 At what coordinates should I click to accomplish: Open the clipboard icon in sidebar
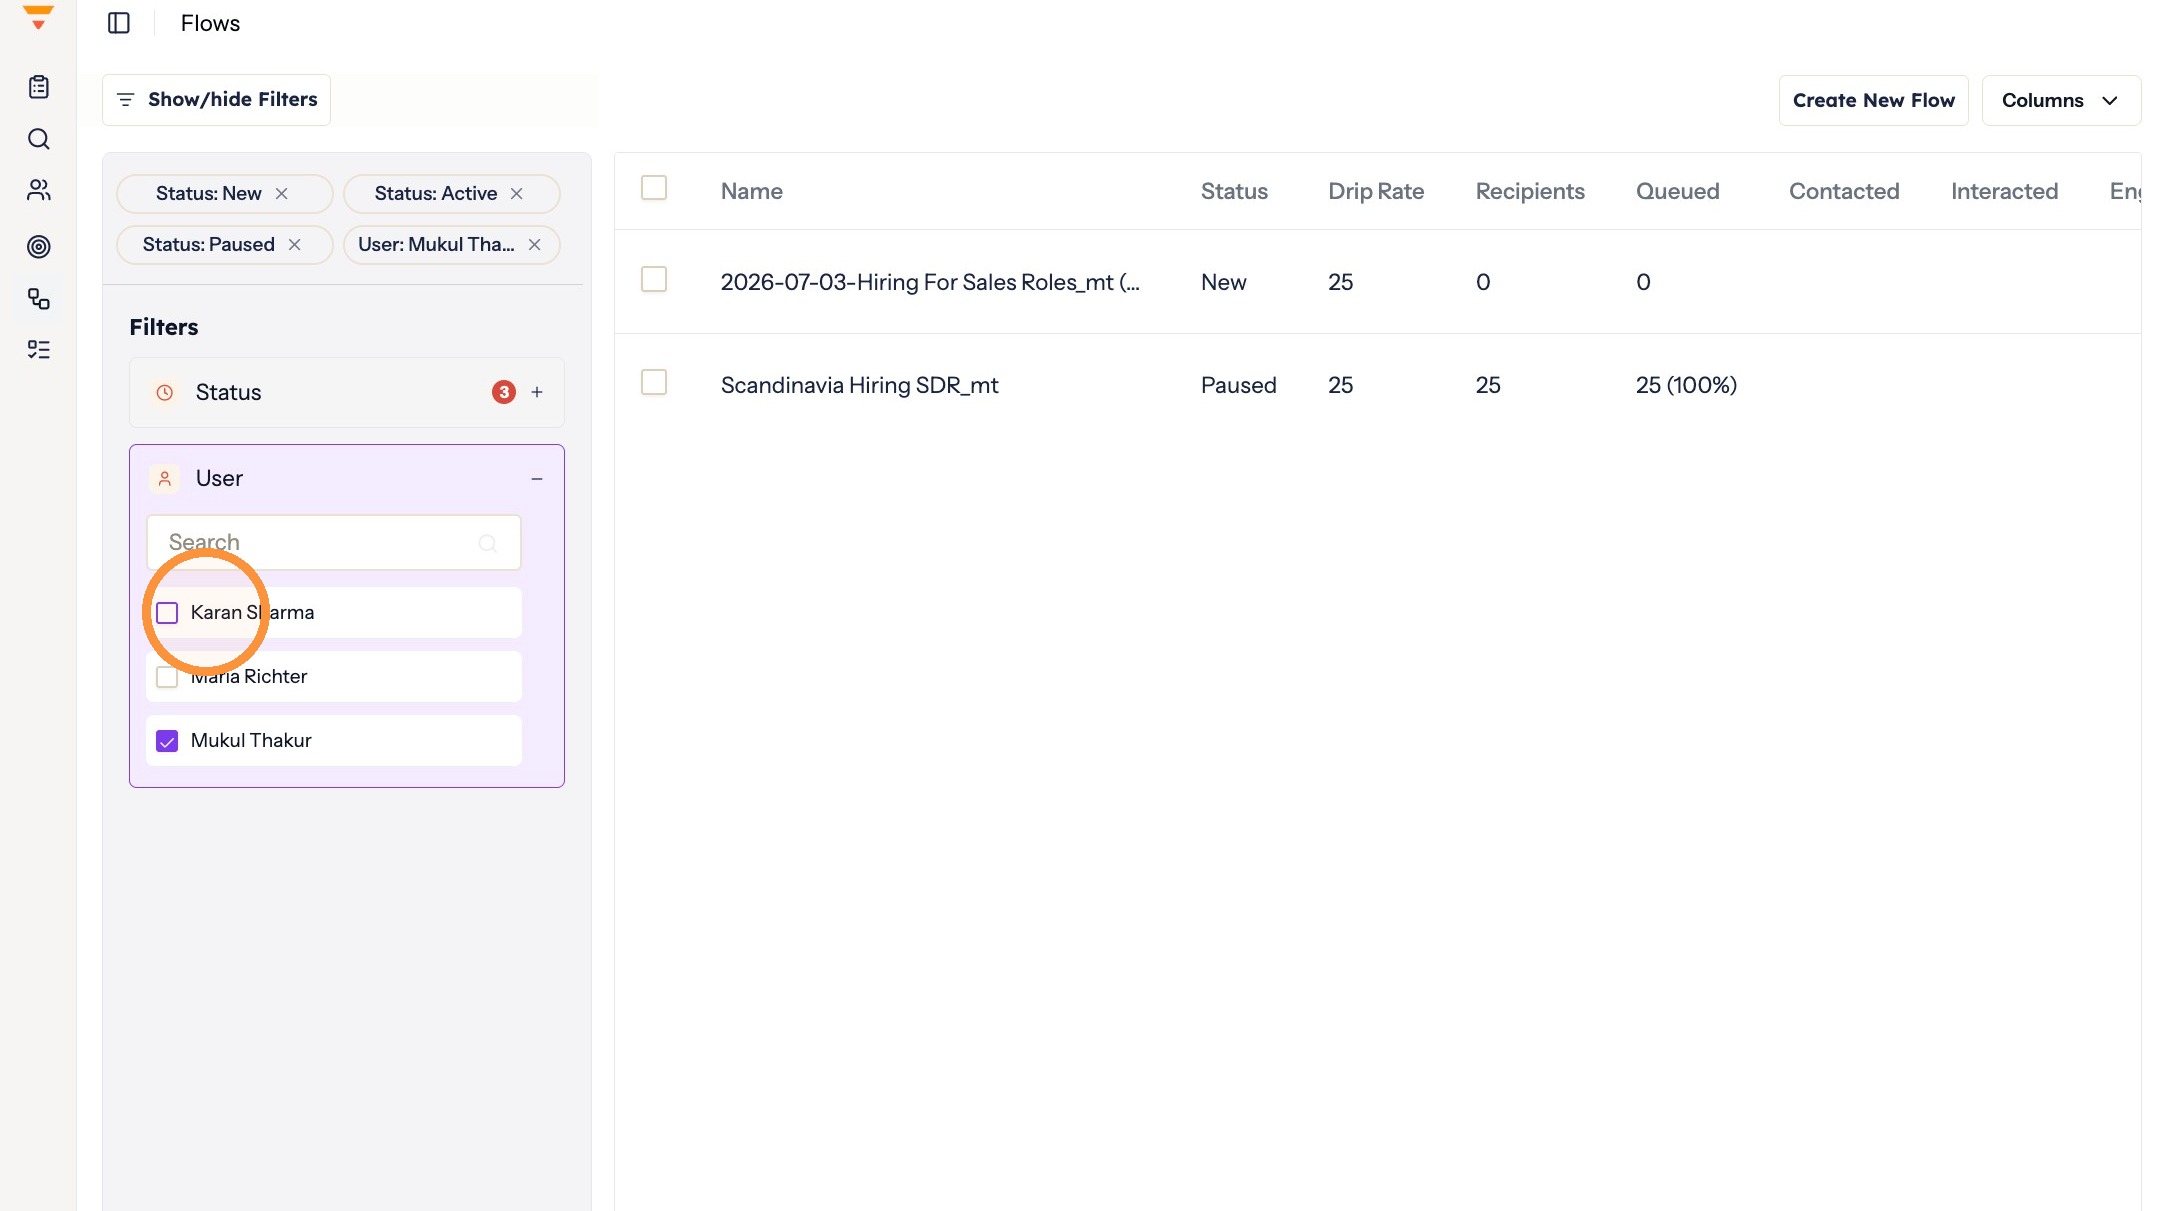[39, 87]
